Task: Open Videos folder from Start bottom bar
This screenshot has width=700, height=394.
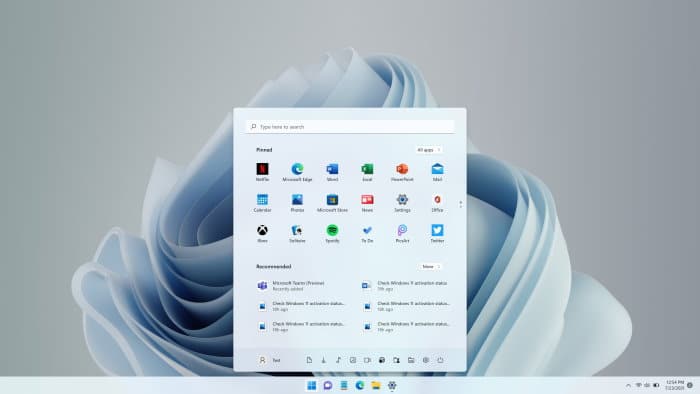Action: coord(367,360)
